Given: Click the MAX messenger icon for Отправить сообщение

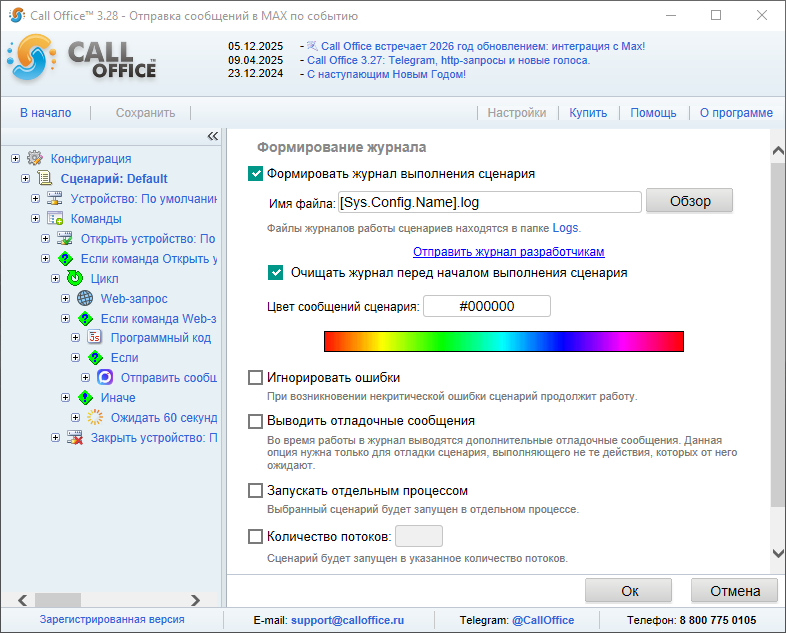Looking at the screenshot, I should click(104, 378).
